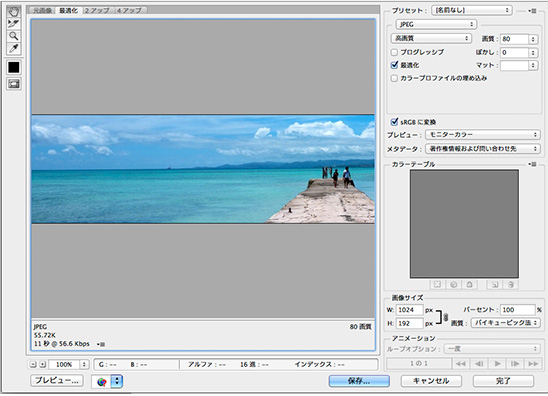
Task: Select the Hand tool
Action: tap(14, 12)
